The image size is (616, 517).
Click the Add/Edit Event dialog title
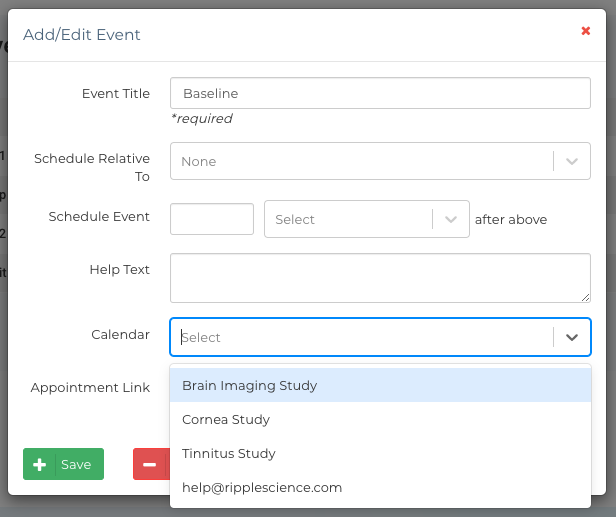[82, 35]
